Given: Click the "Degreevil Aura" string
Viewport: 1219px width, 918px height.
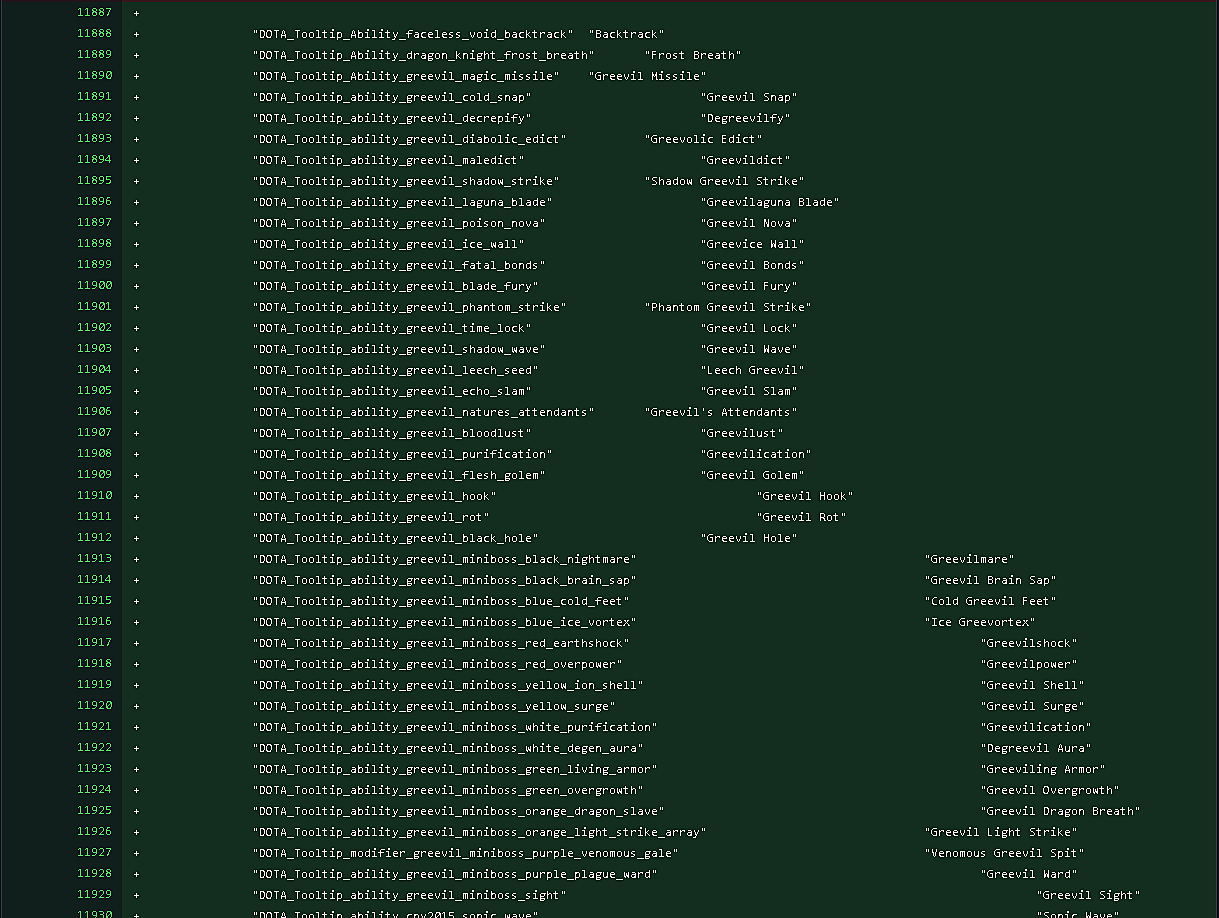Looking at the screenshot, I should point(1035,748).
